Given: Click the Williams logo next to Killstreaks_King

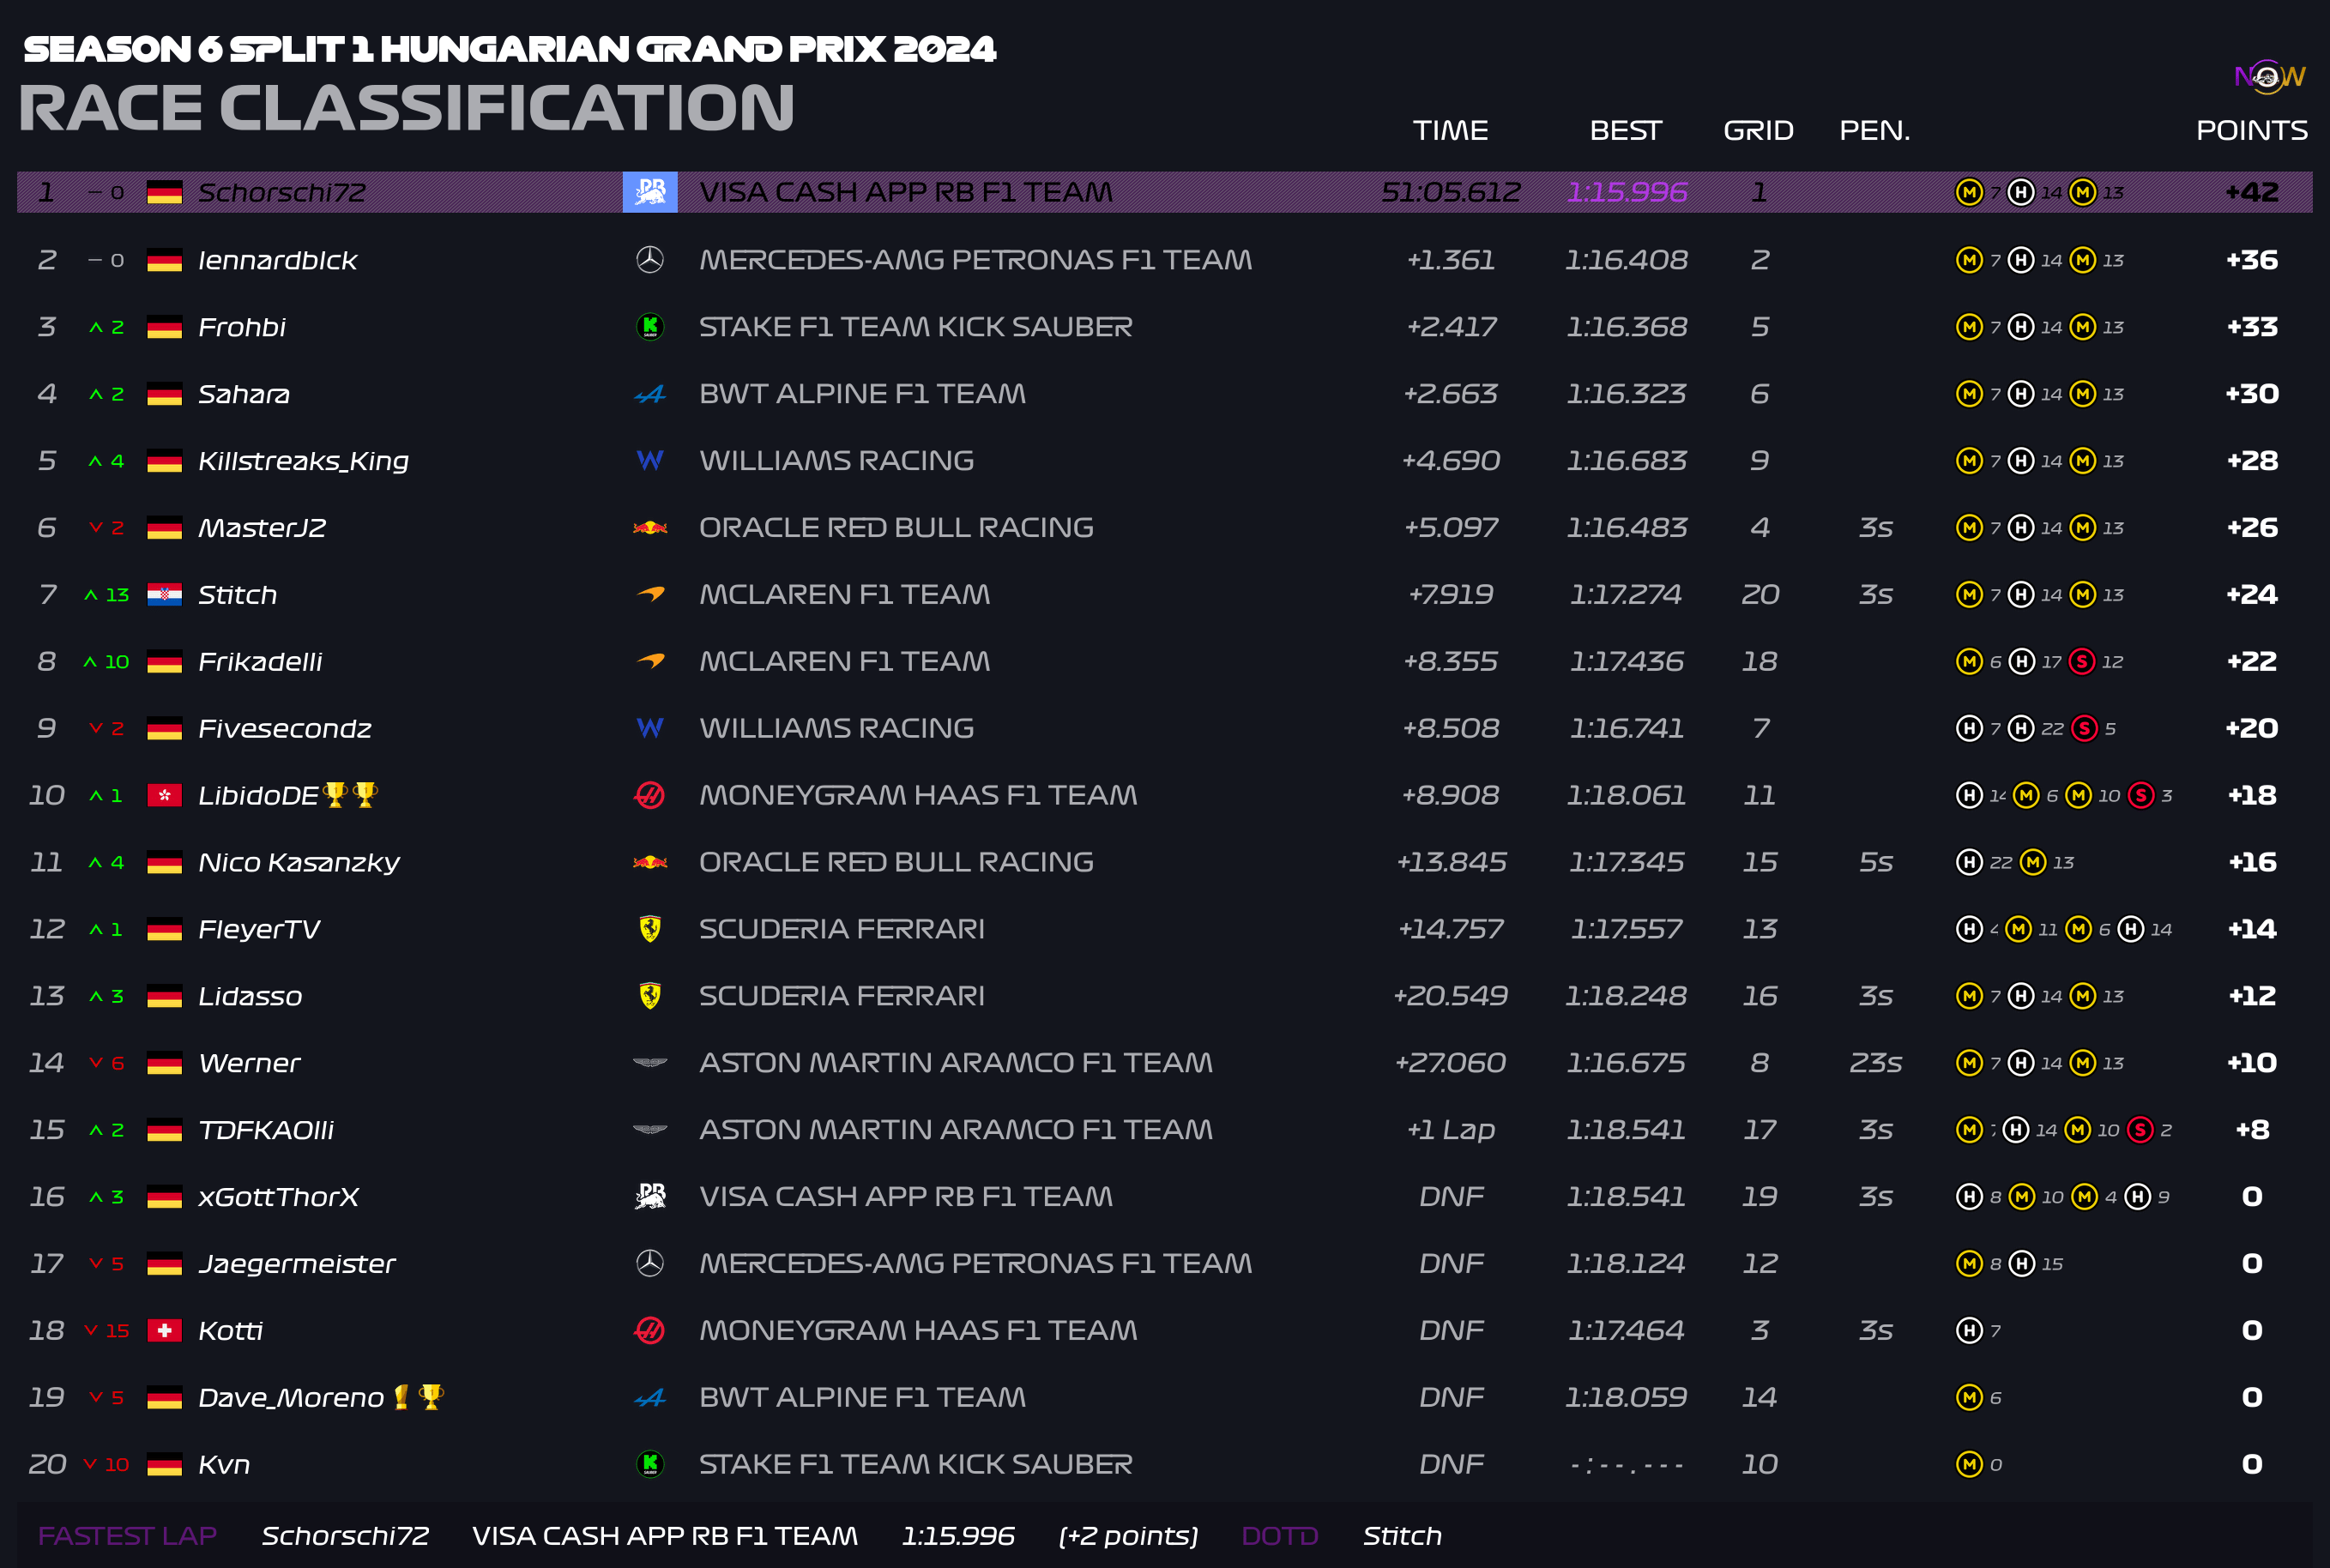Looking at the screenshot, I should coord(650,461).
